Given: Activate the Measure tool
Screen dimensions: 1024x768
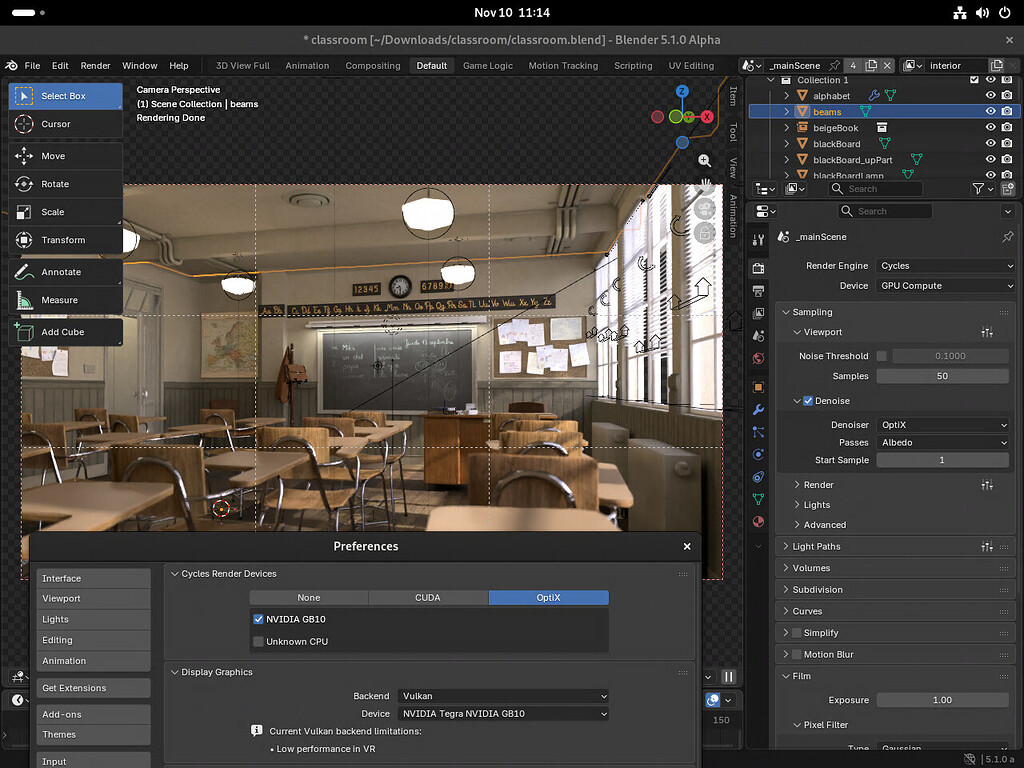Looking at the screenshot, I should (66, 300).
